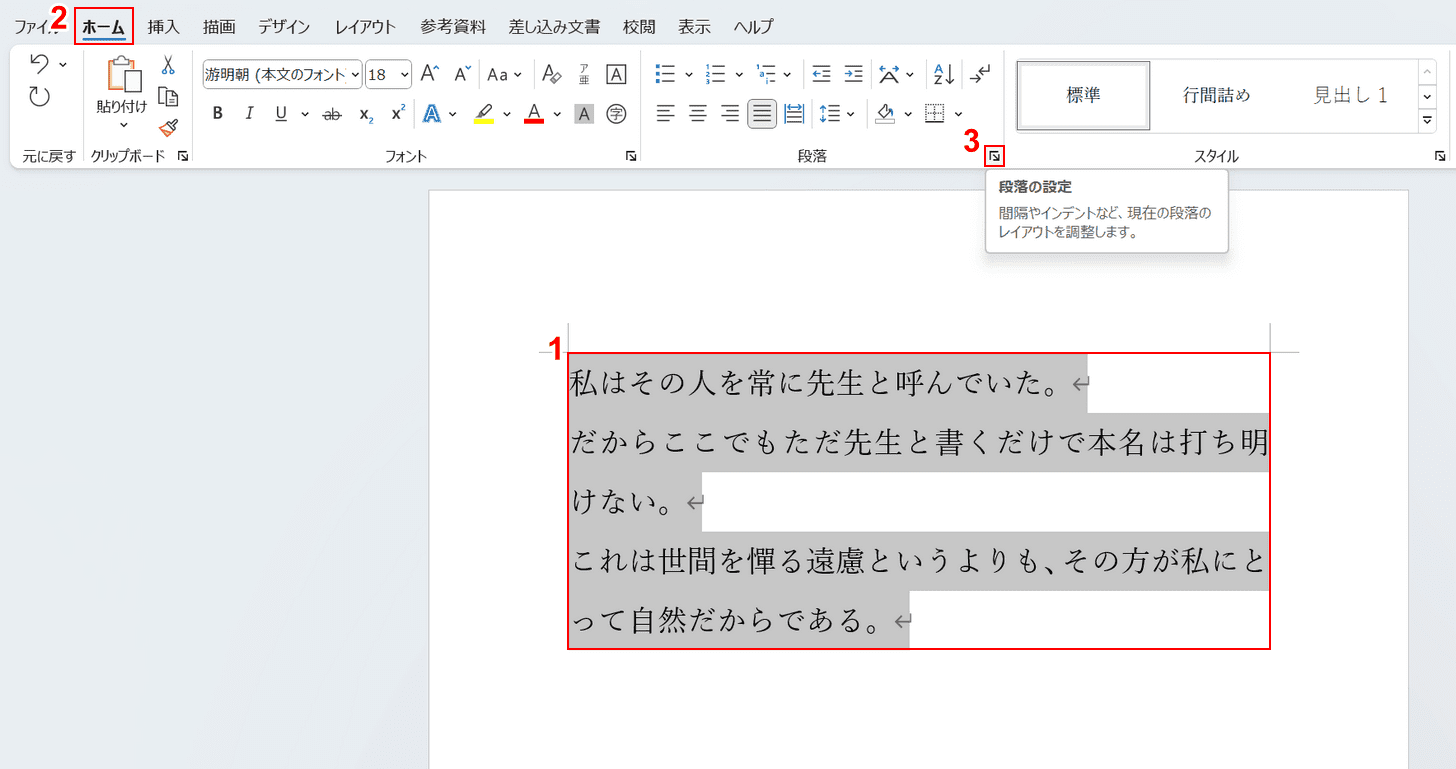Click the numbered list icon
Image resolution: width=1456 pixels, height=769 pixels.
(x=715, y=74)
